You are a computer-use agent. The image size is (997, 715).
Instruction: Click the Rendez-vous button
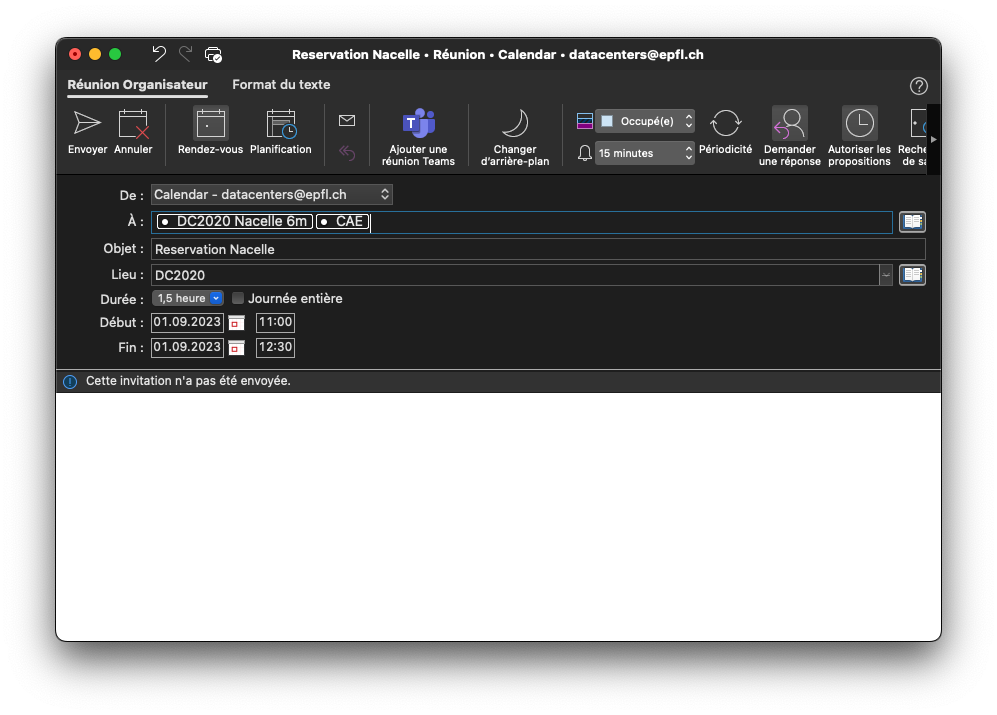(x=210, y=124)
